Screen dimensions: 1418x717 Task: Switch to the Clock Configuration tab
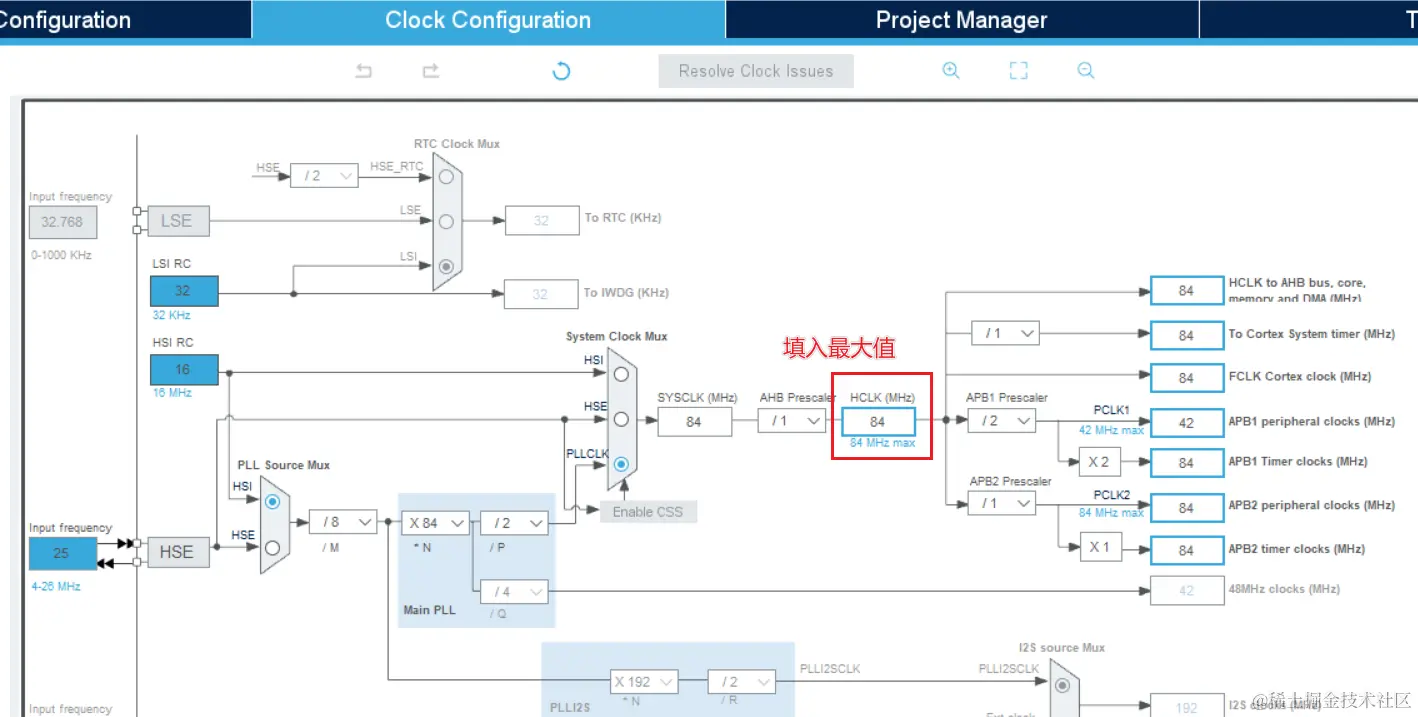tap(488, 20)
